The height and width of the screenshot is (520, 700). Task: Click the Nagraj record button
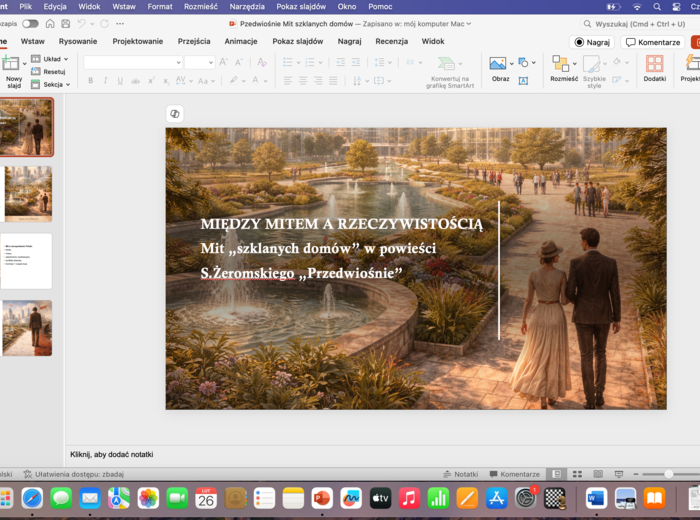592,42
